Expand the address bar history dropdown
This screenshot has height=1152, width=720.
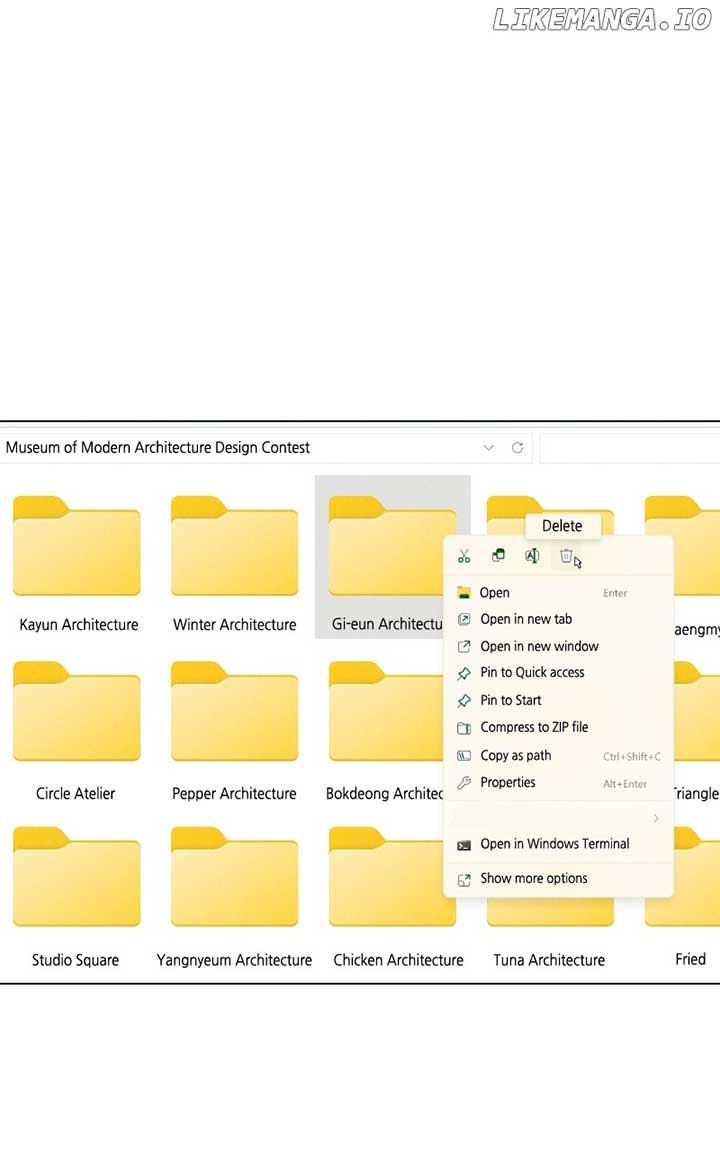pos(488,448)
